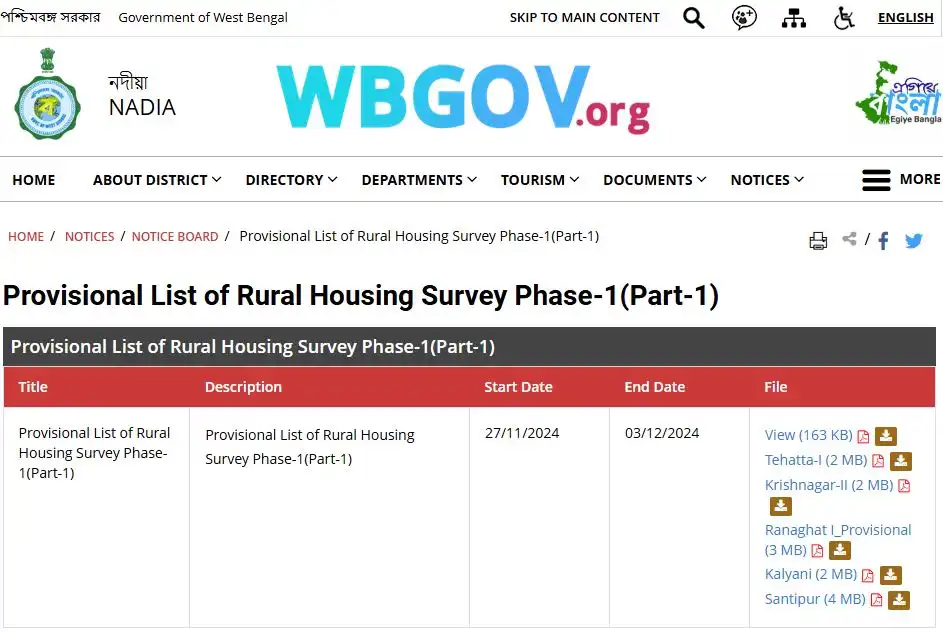Open the More hamburger menu
The width and height of the screenshot is (943, 633).
(899, 180)
